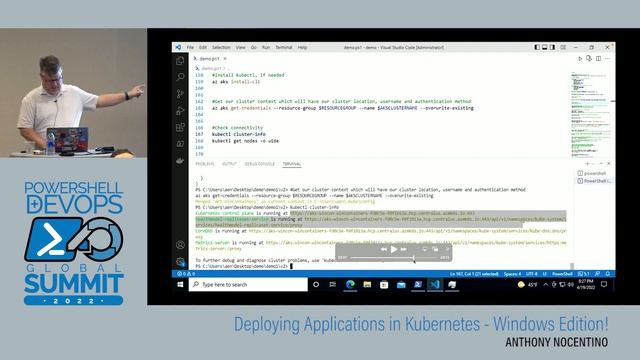Open PowerShell from the taskbar
Image resolution: width=640 pixels, height=360 pixels.
point(418,284)
